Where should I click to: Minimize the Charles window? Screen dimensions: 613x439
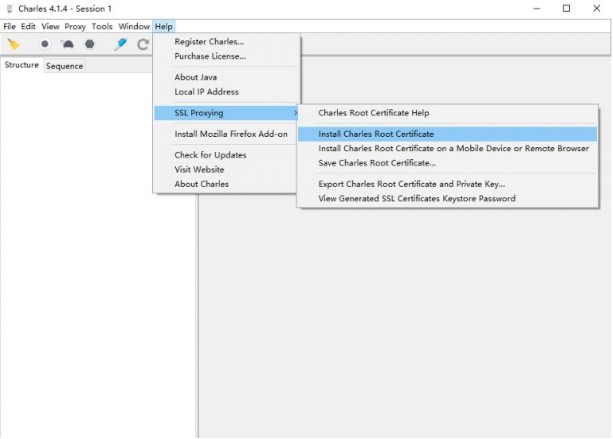coord(536,8)
